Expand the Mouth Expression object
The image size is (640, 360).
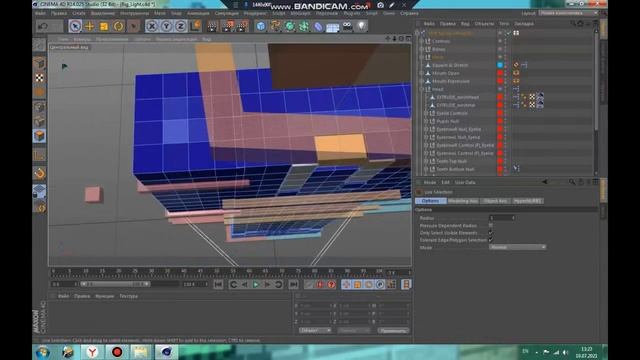pyautogui.click(x=422, y=81)
